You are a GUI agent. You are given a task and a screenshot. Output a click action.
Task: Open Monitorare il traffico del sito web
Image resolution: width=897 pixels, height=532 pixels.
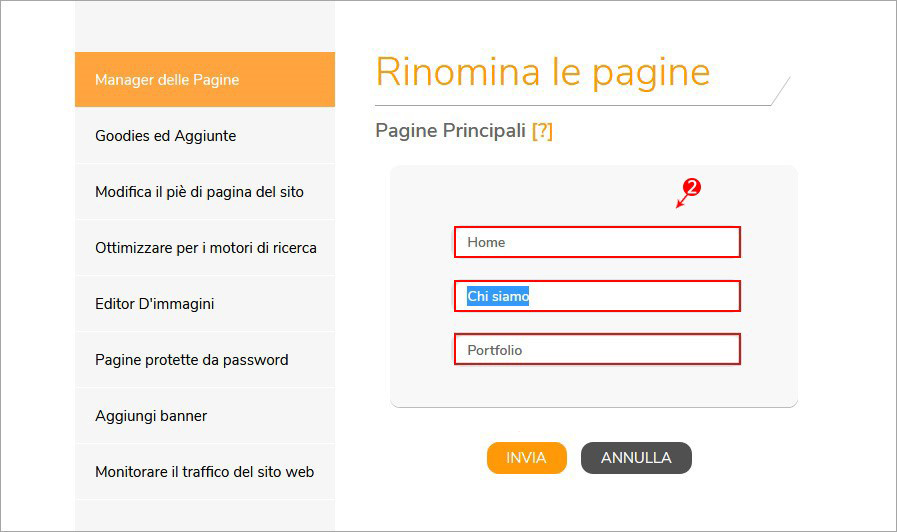point(205,472)
